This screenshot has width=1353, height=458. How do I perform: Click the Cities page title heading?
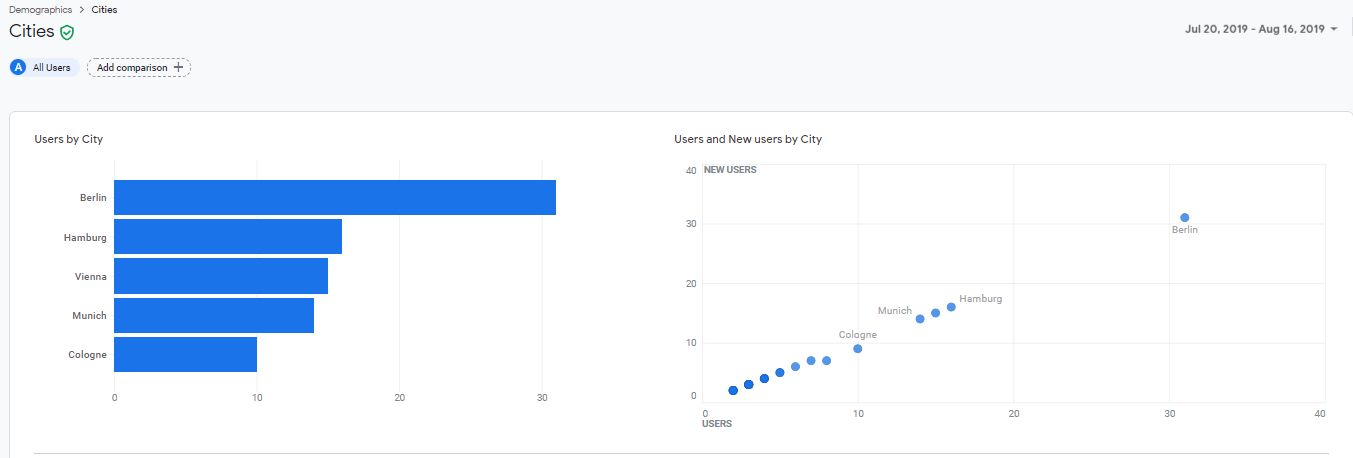click(31, 31)
